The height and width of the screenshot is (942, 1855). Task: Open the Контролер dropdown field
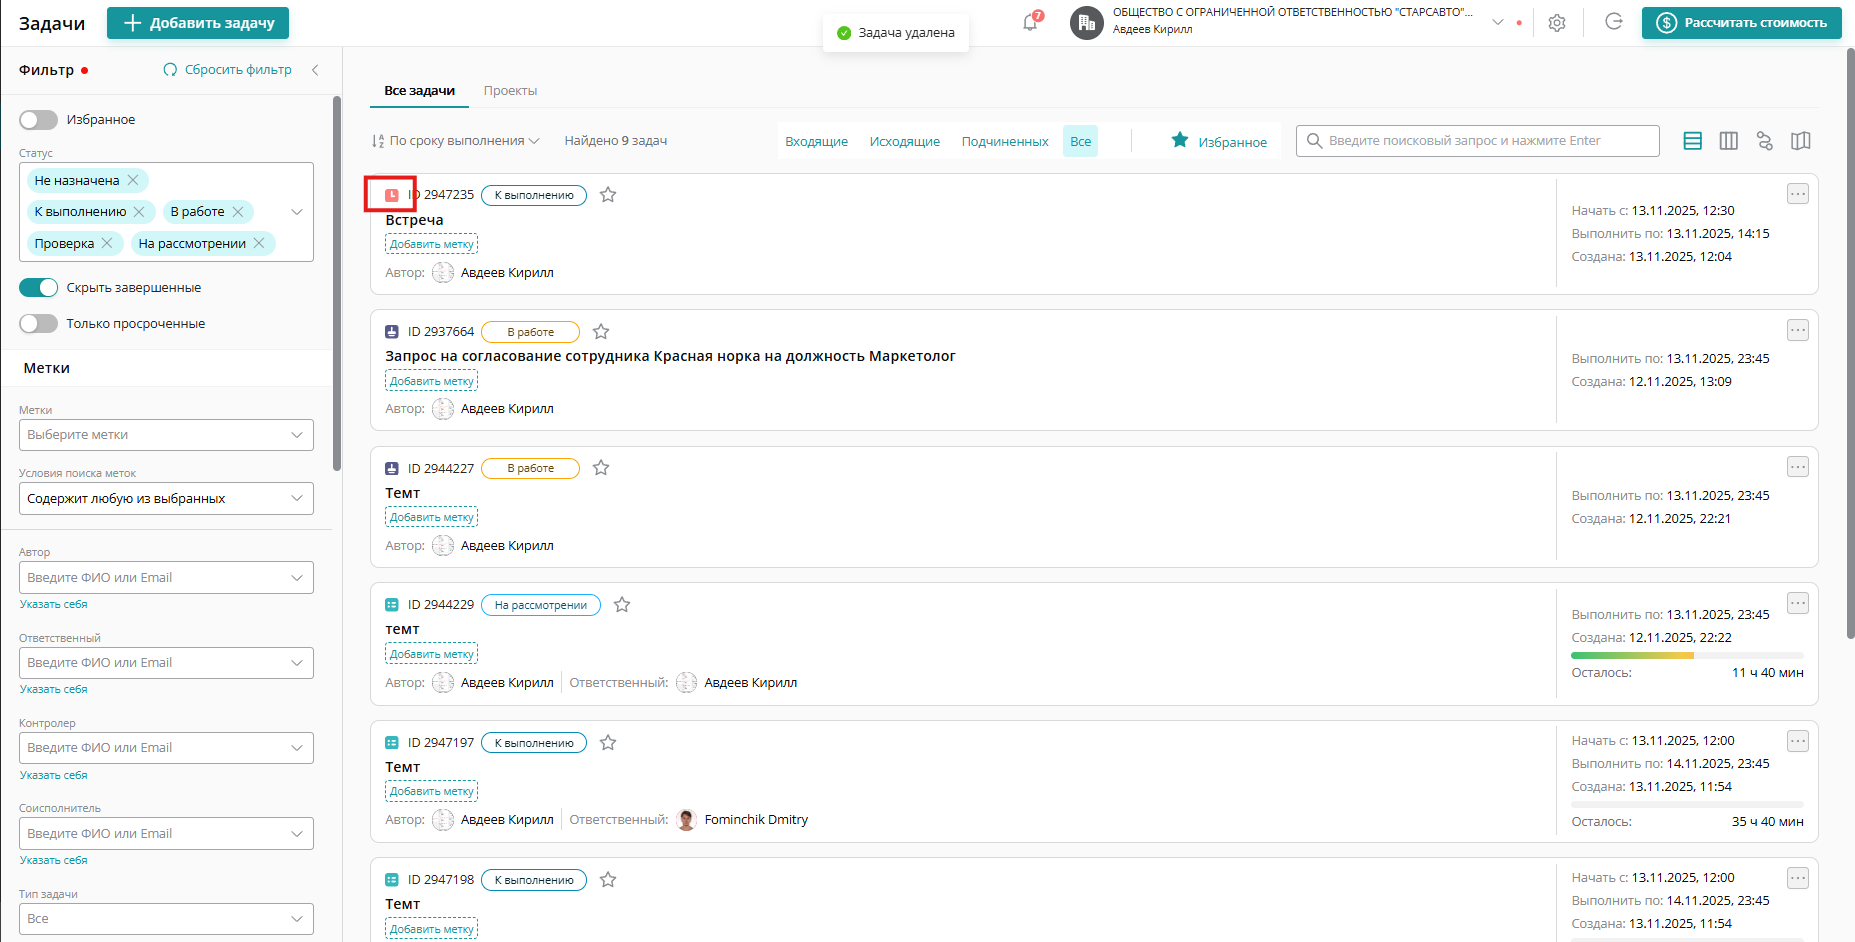click(166, 748)
